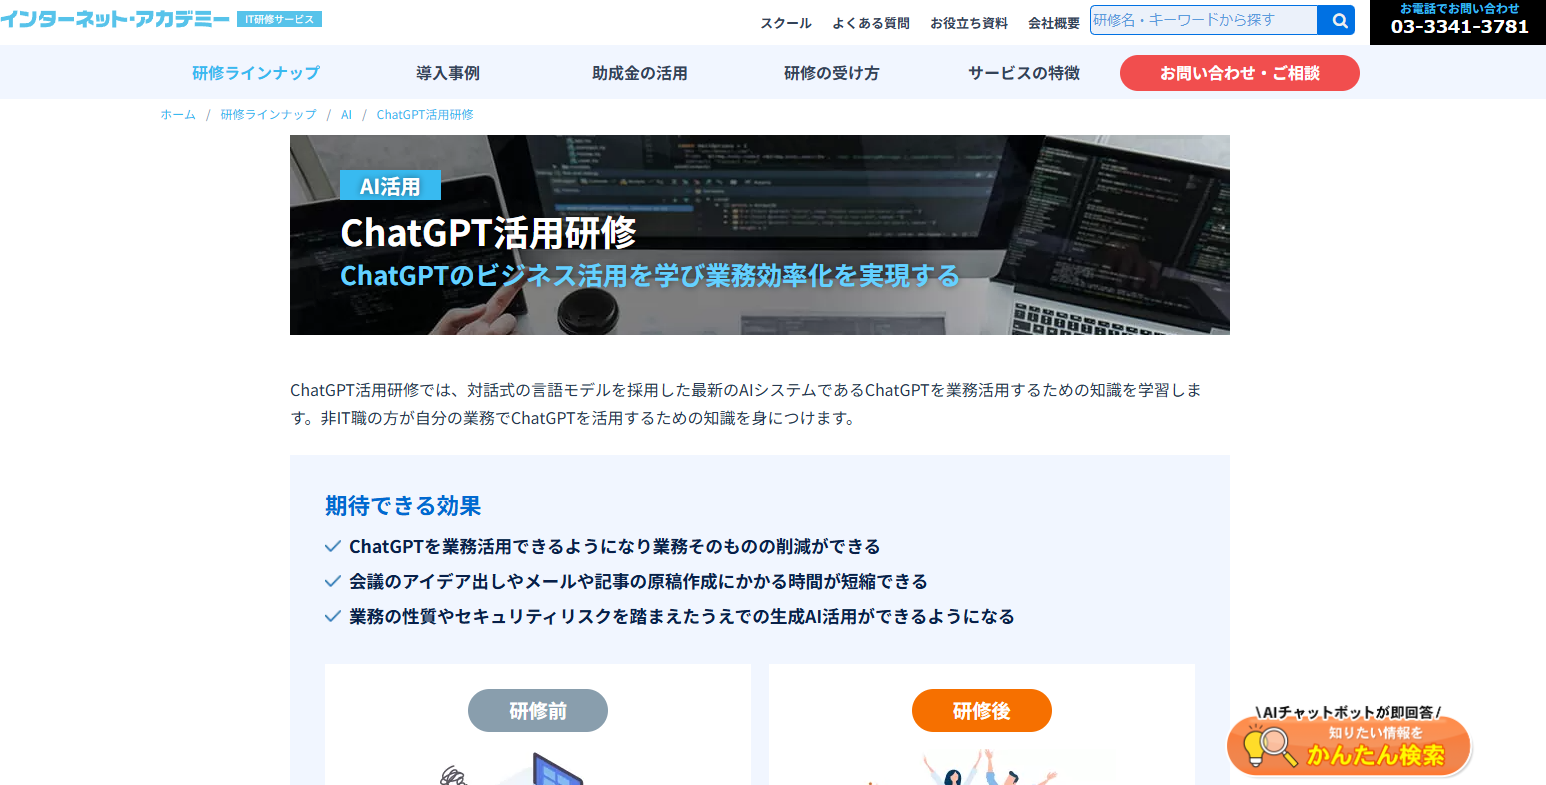Click the text 'ChatGPTを業務活用できるようになり業務そのものの削減ができる'
The width and height of the screenshot is (1546, 785).
615,547
